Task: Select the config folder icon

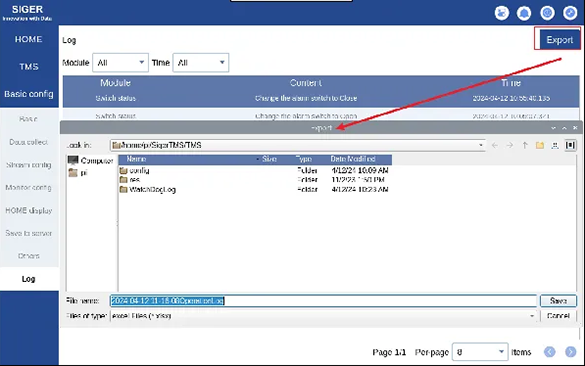Action: point(123,171)
